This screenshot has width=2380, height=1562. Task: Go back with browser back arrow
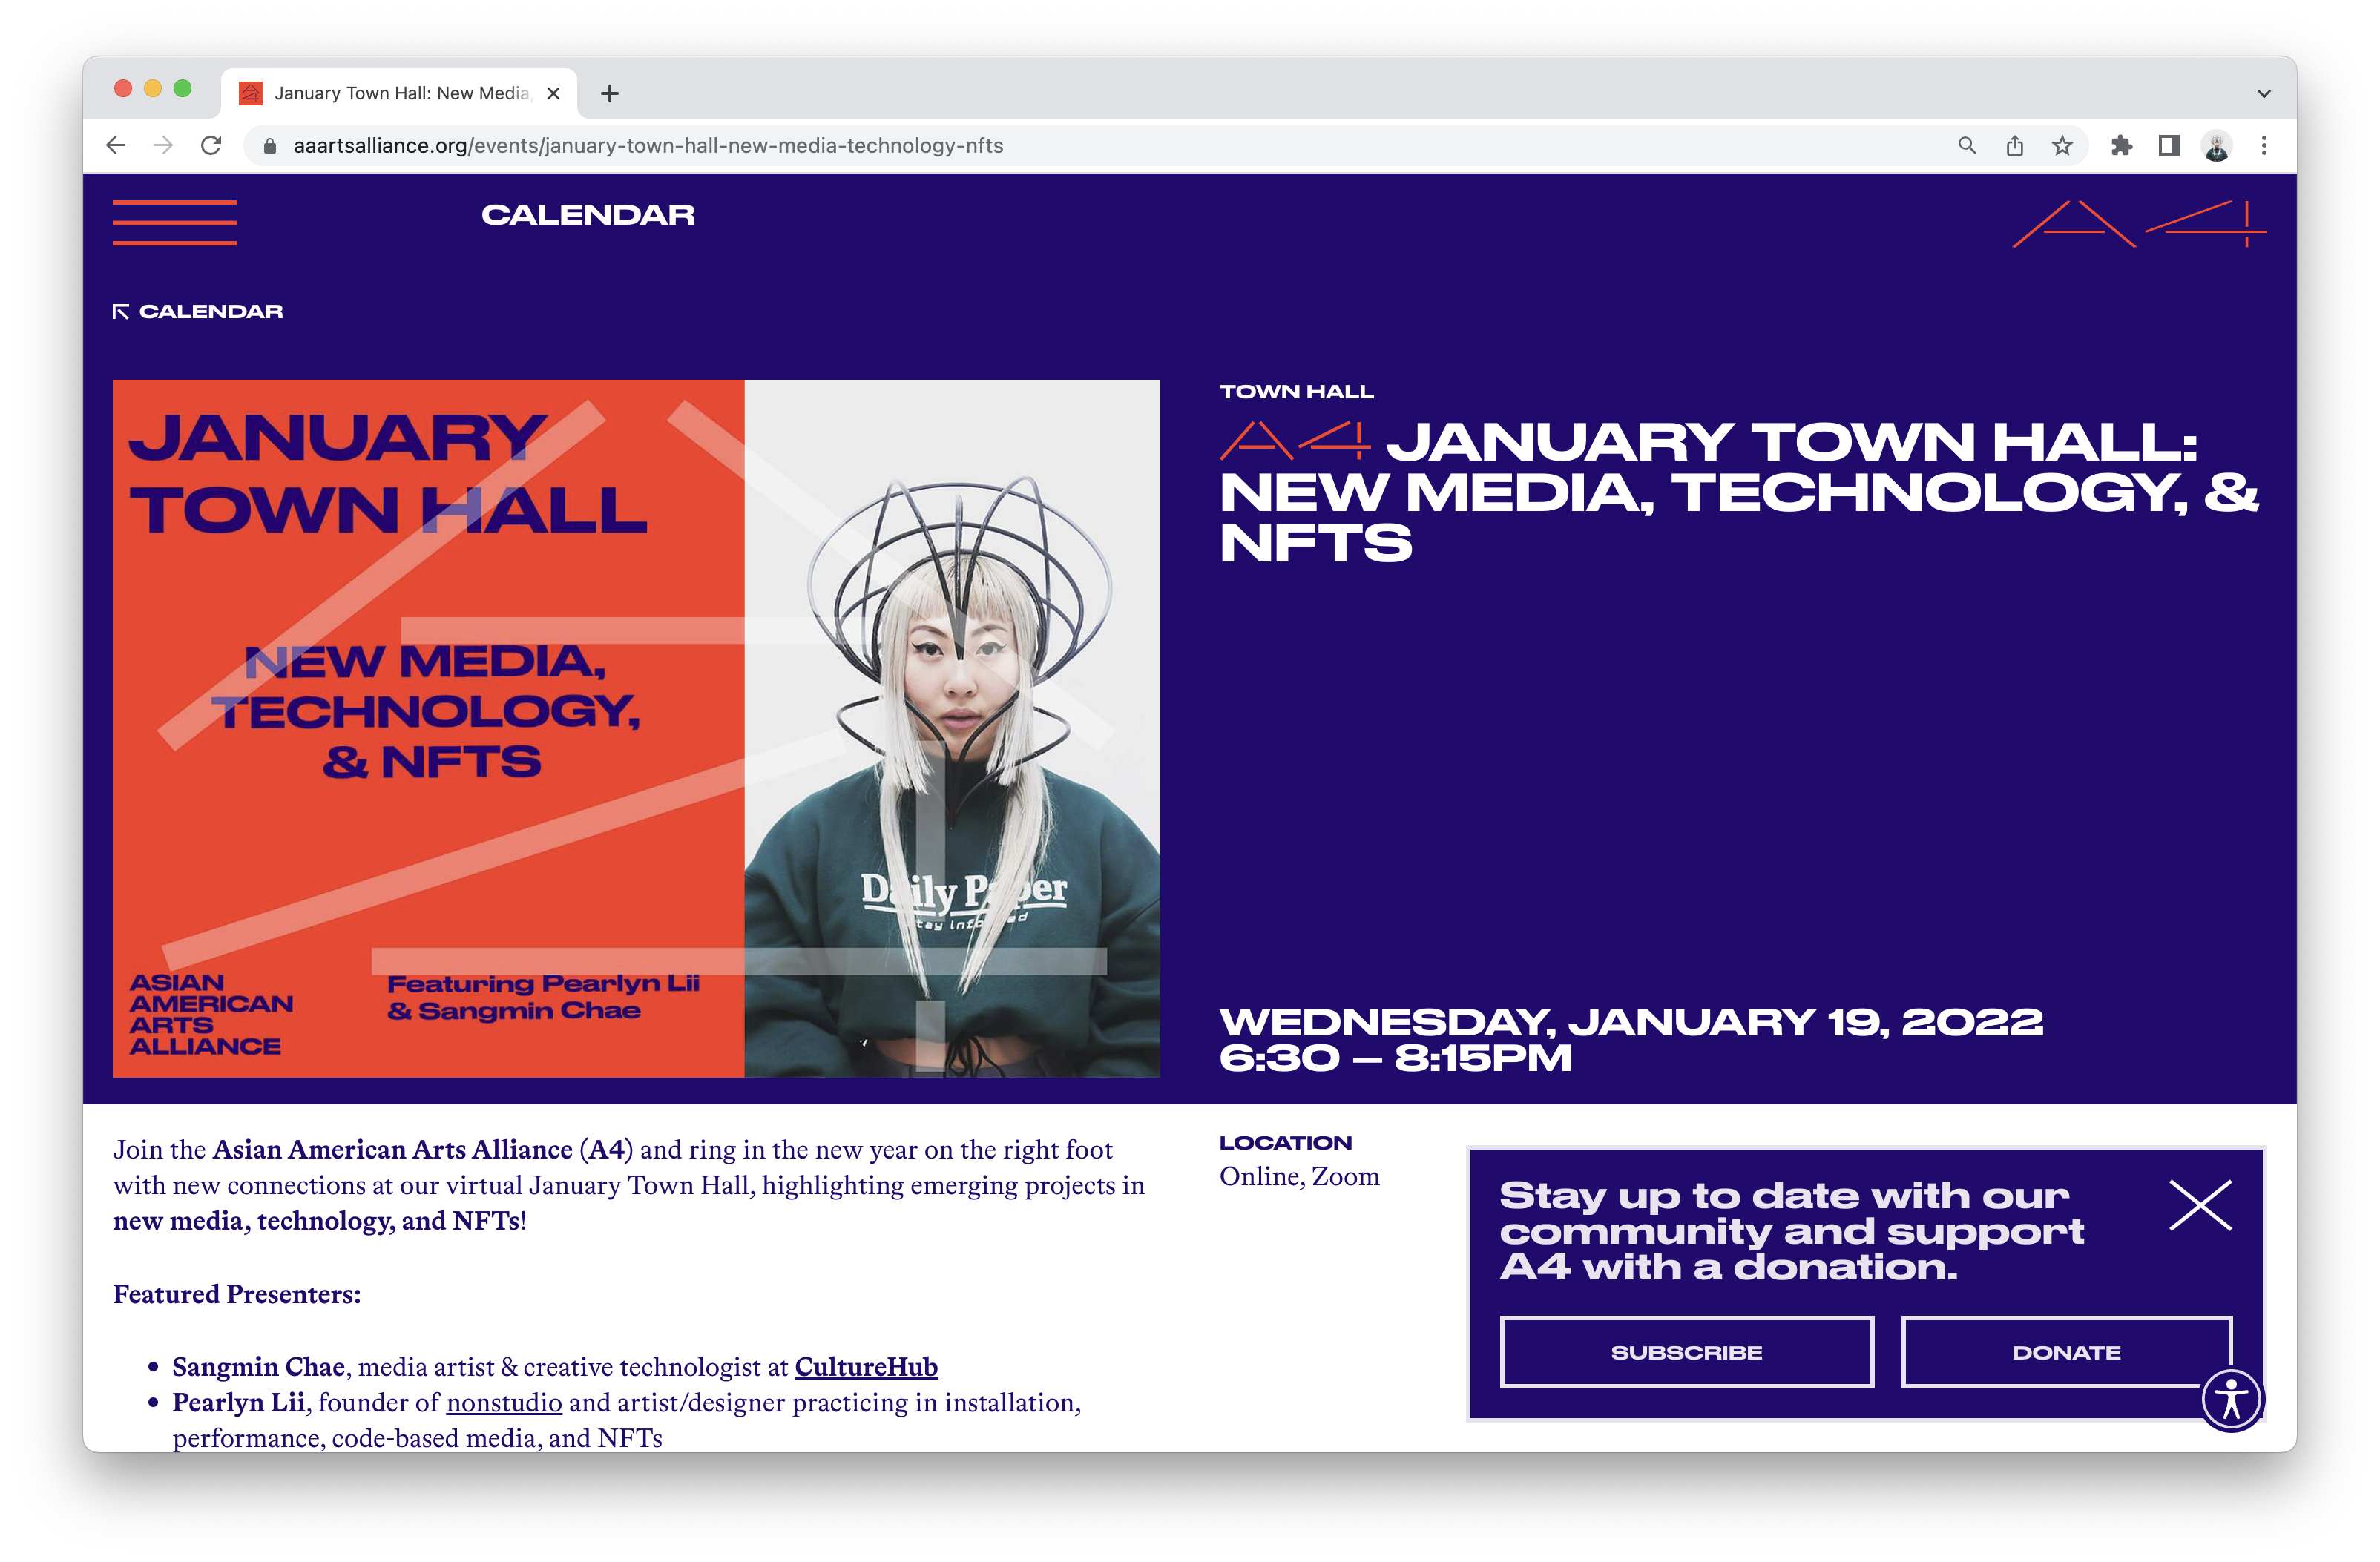tap(116, 146)
